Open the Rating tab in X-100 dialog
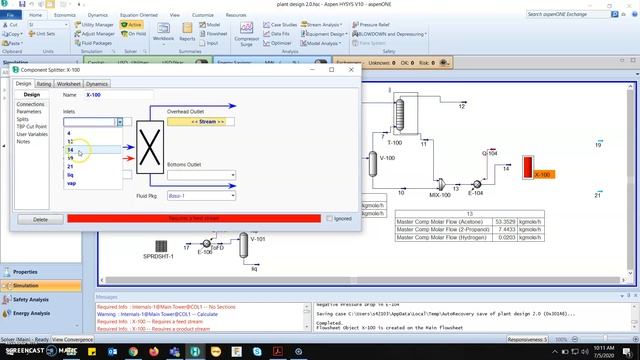 [44, 84]
